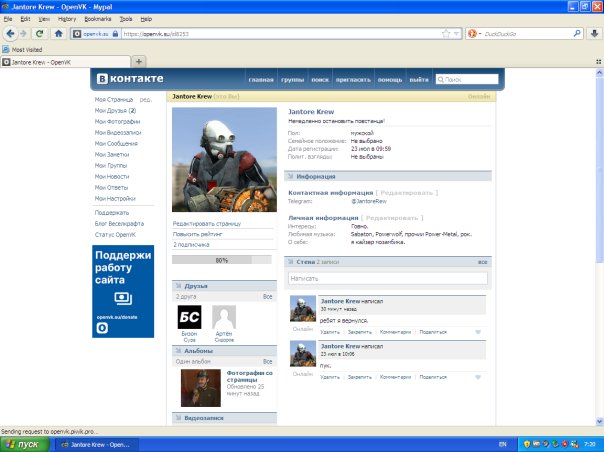
Task: Click the 80% profile progress bar
Action: 222,260
